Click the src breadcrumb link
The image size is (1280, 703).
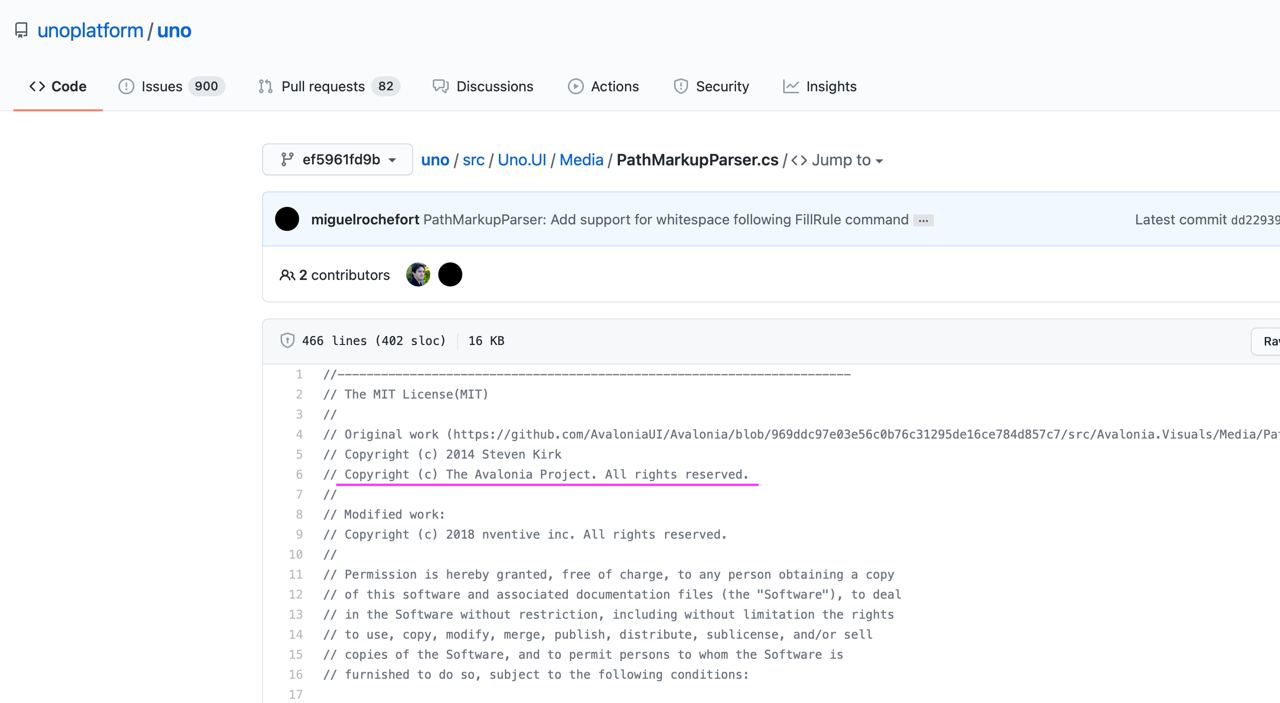[x=473, y=160]
